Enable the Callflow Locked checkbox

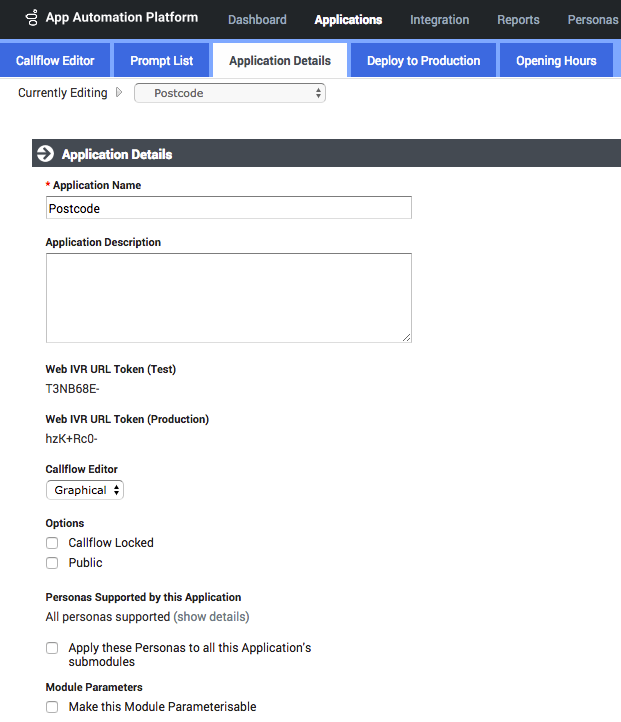52,543
